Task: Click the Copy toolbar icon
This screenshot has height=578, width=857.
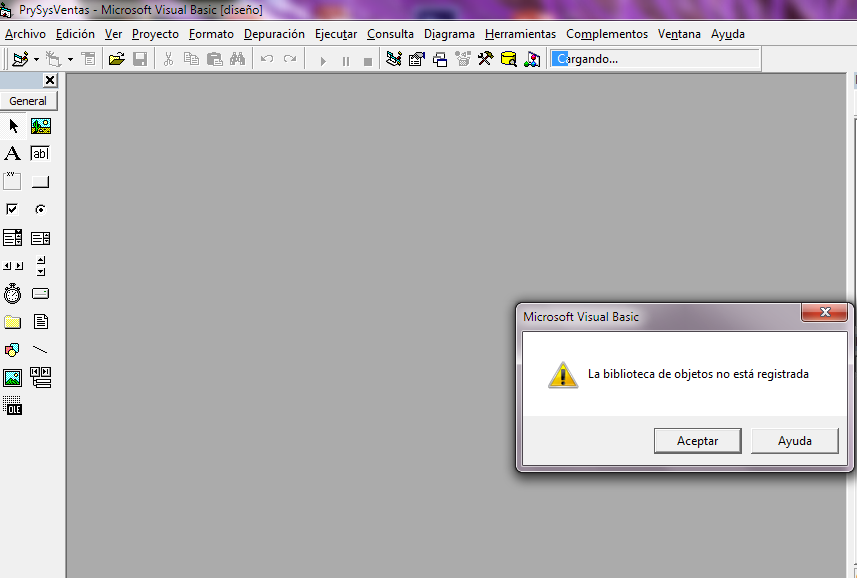Action: pos(191,58)
